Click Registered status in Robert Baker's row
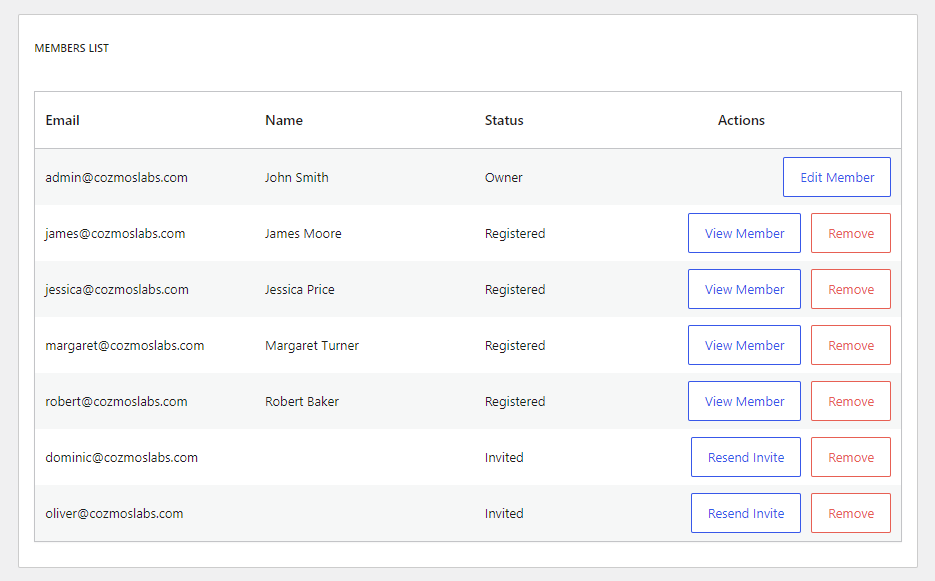935x581 pixels. pos(515,402)
